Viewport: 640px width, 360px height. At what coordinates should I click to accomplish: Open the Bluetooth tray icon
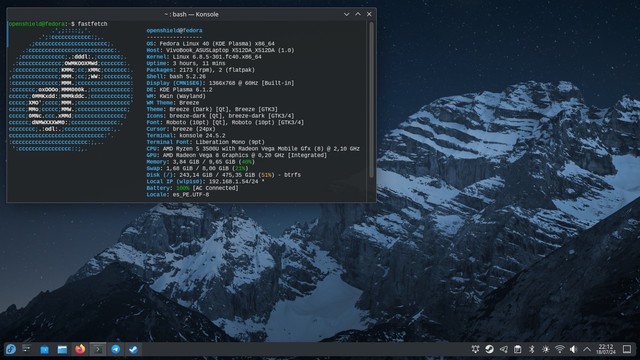tap(531, 349)
